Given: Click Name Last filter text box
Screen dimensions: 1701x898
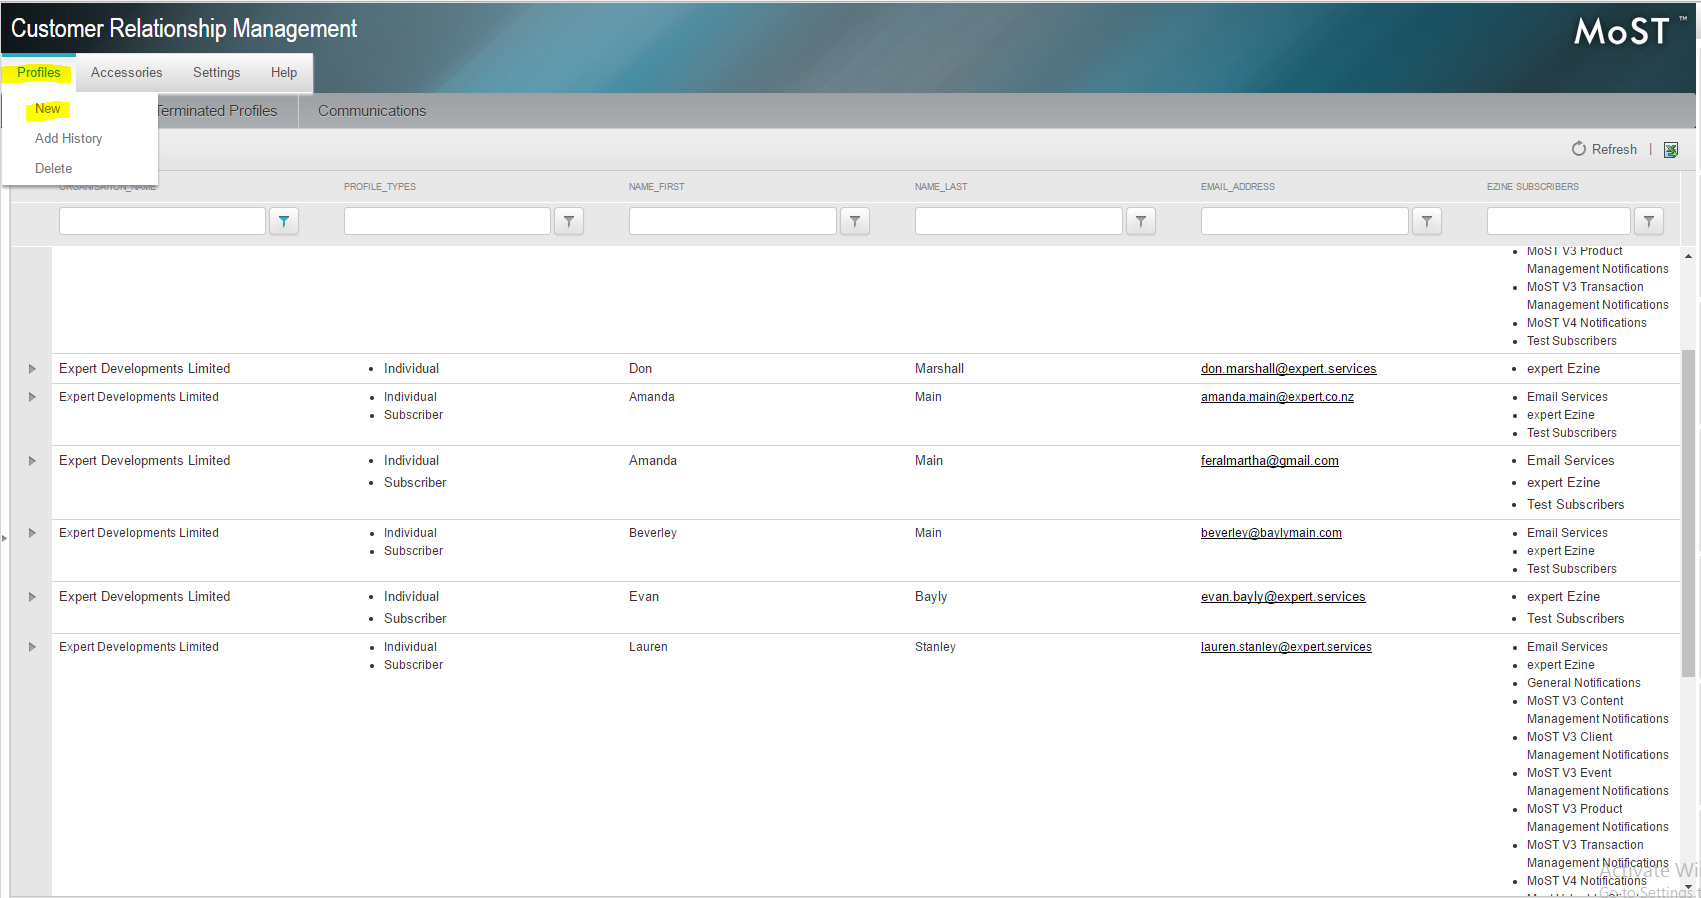Looking at the screenshot, I should [1018, 221].
